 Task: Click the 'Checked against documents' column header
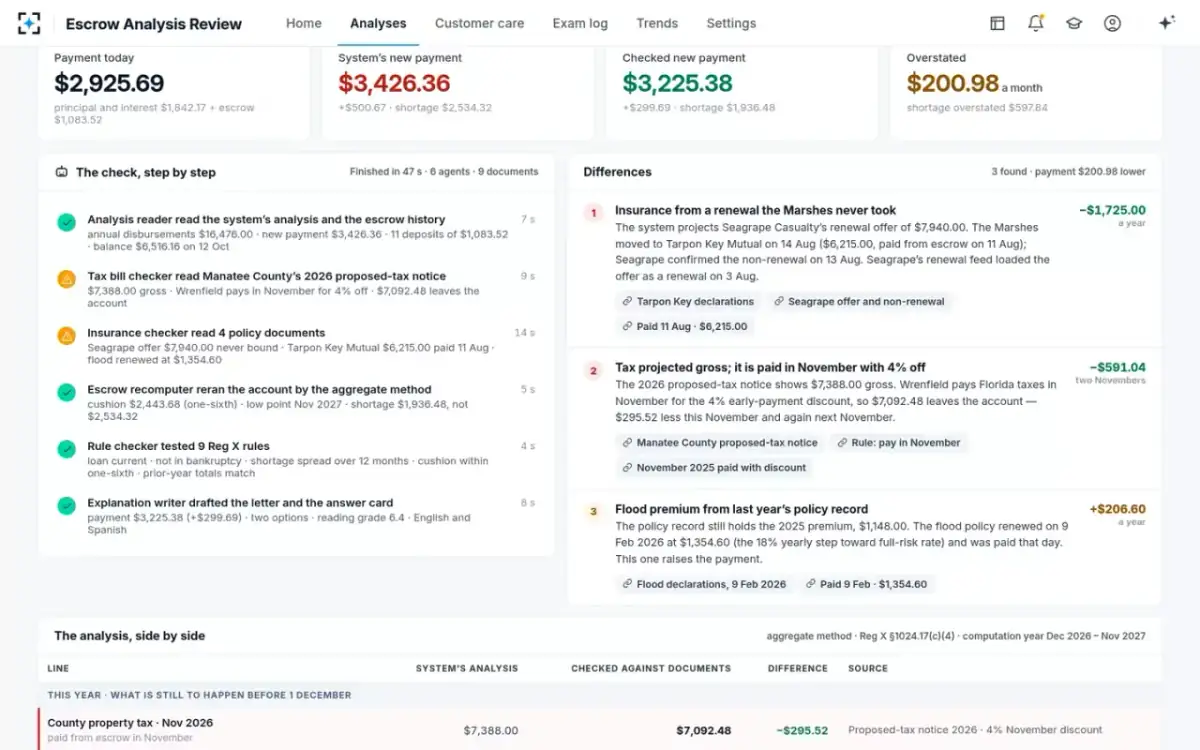(651, 668)
